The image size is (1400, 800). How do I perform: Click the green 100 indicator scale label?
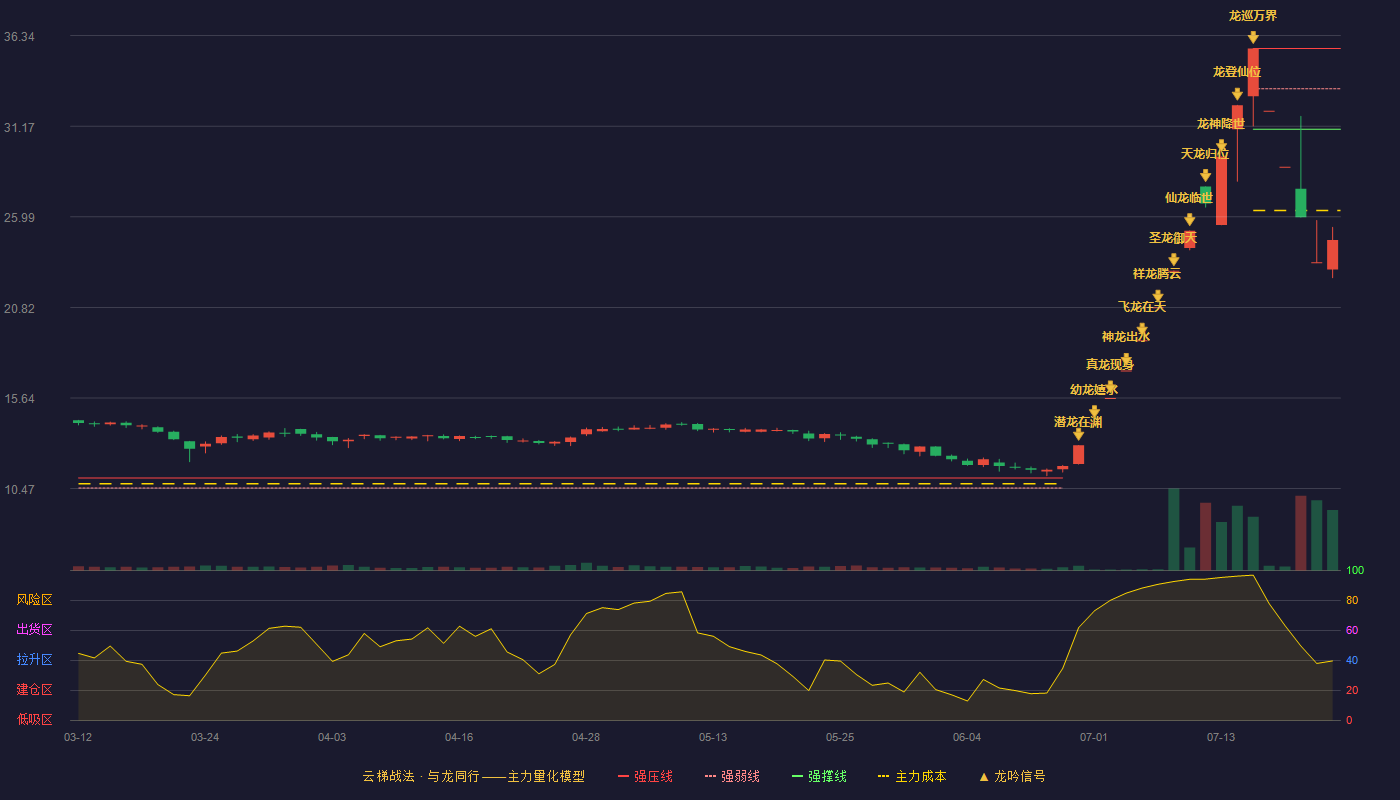coord(1355,571)
